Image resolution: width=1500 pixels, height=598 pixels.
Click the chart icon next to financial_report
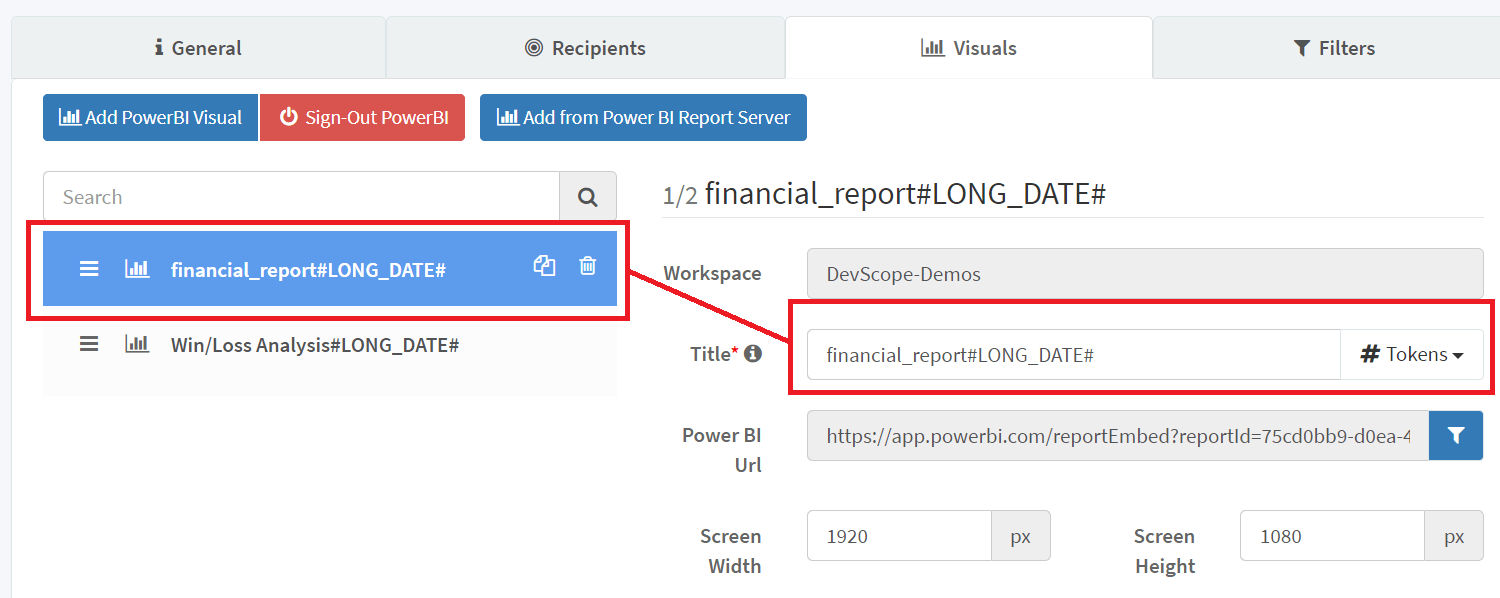click(x=138, y=268)
